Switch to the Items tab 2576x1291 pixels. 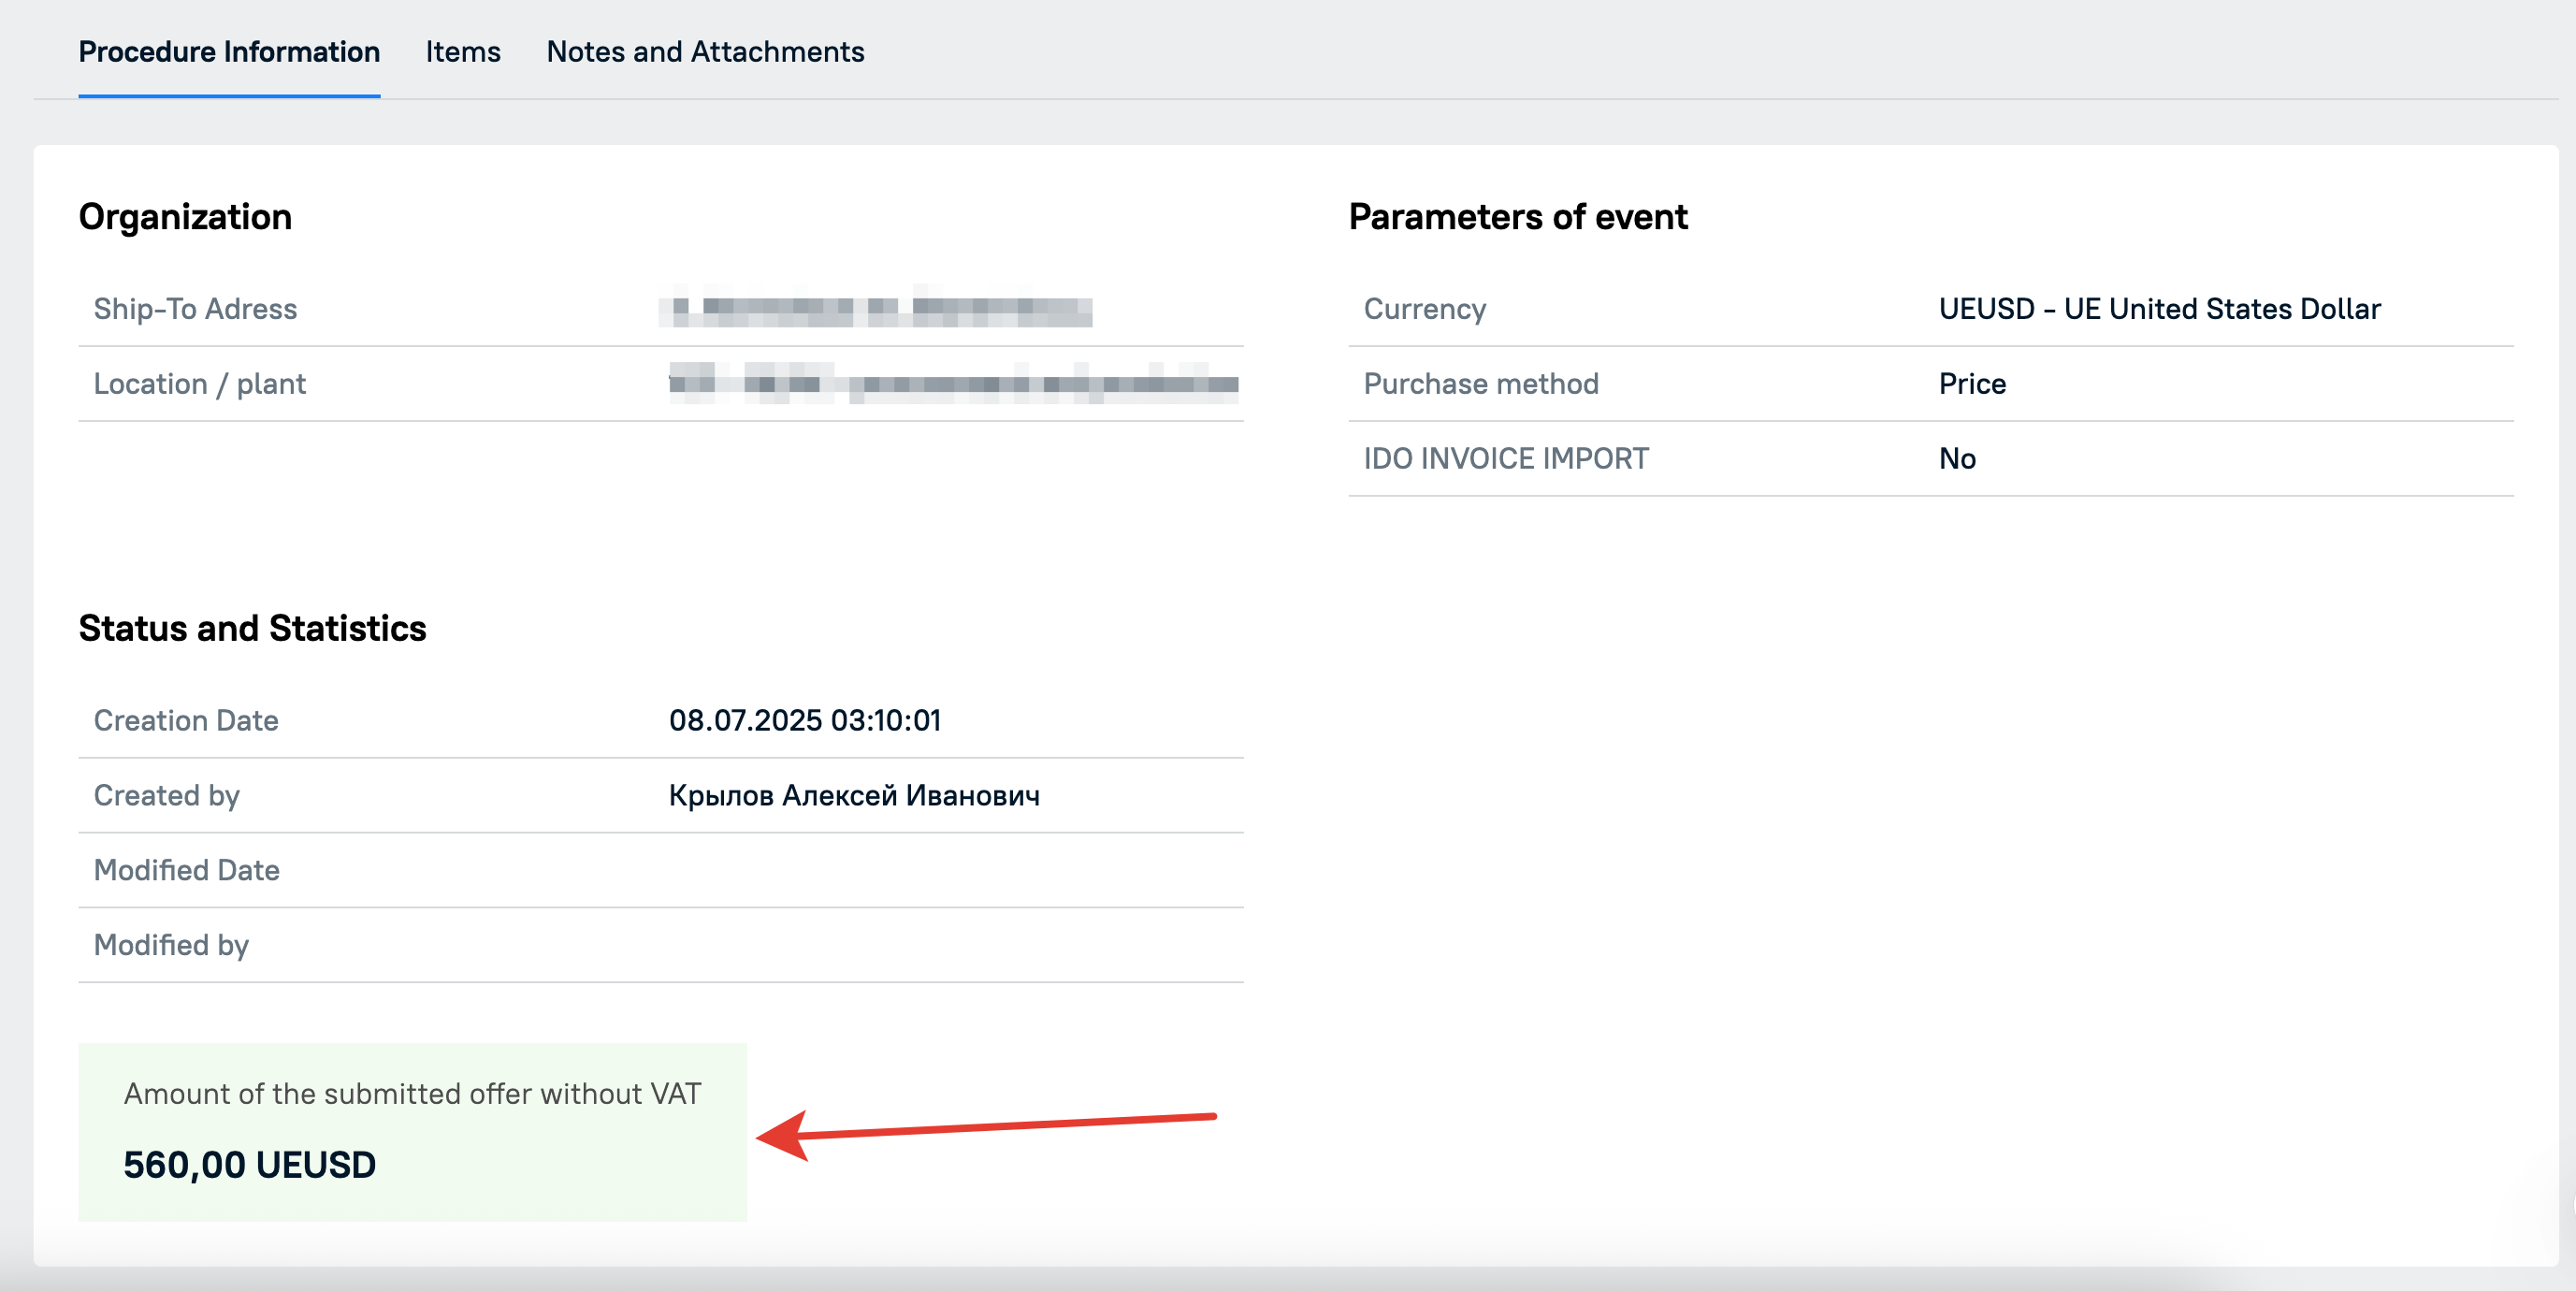click(462, 51)
